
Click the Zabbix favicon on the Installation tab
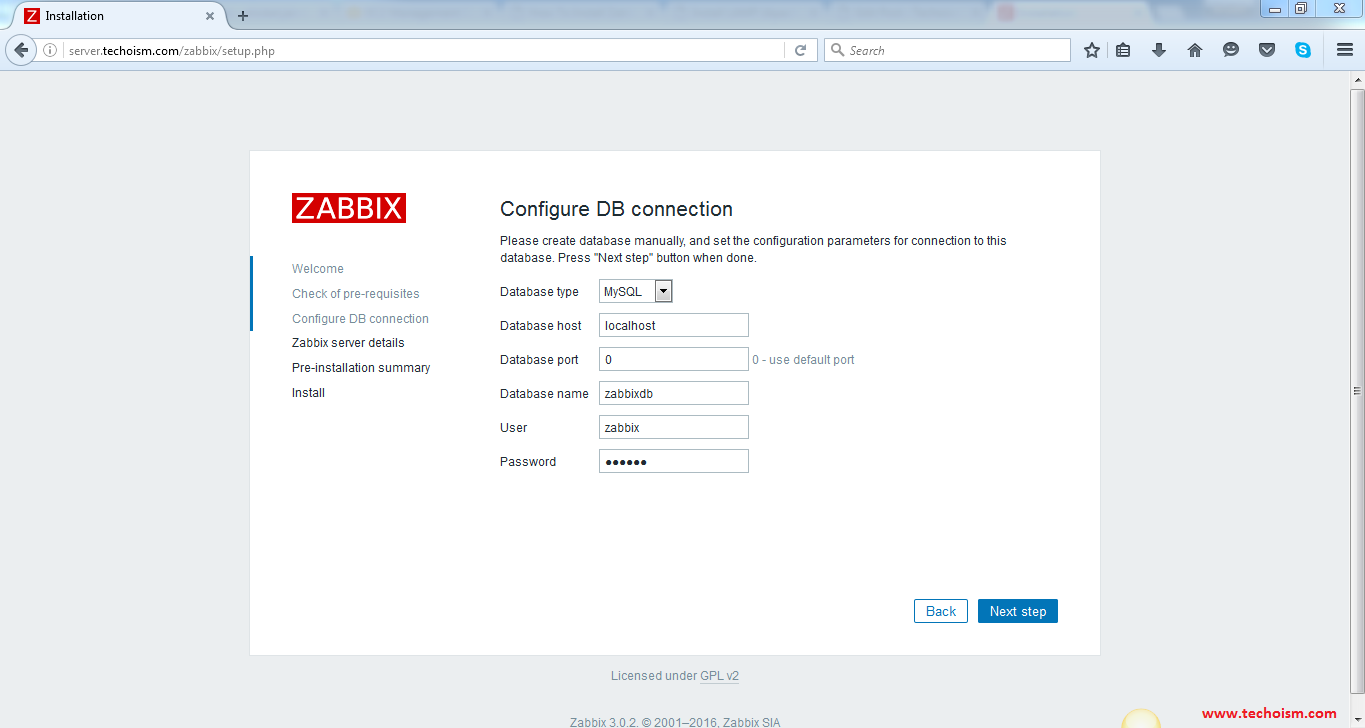coord(32,16)
